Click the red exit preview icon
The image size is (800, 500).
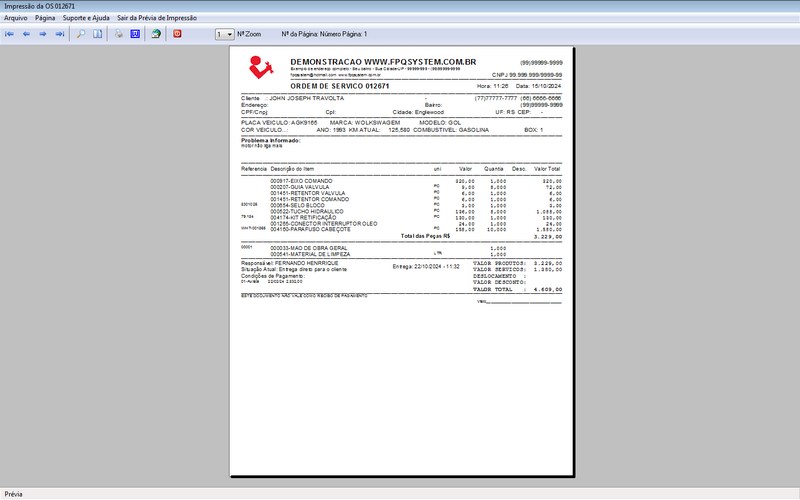177,34
